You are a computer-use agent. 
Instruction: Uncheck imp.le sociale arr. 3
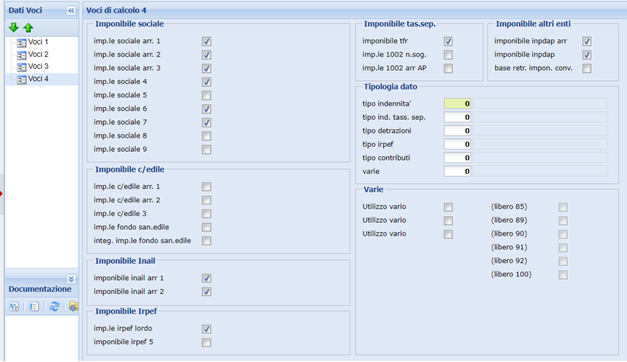tap(206, 68)
